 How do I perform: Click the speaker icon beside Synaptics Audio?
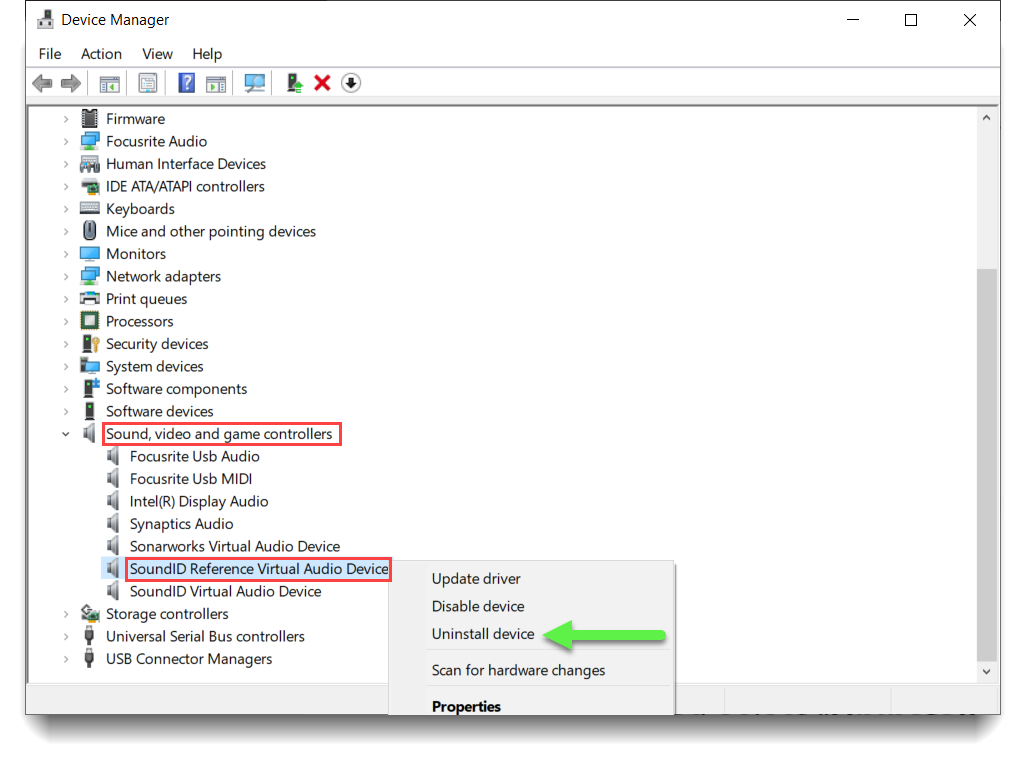coord(113,524)
